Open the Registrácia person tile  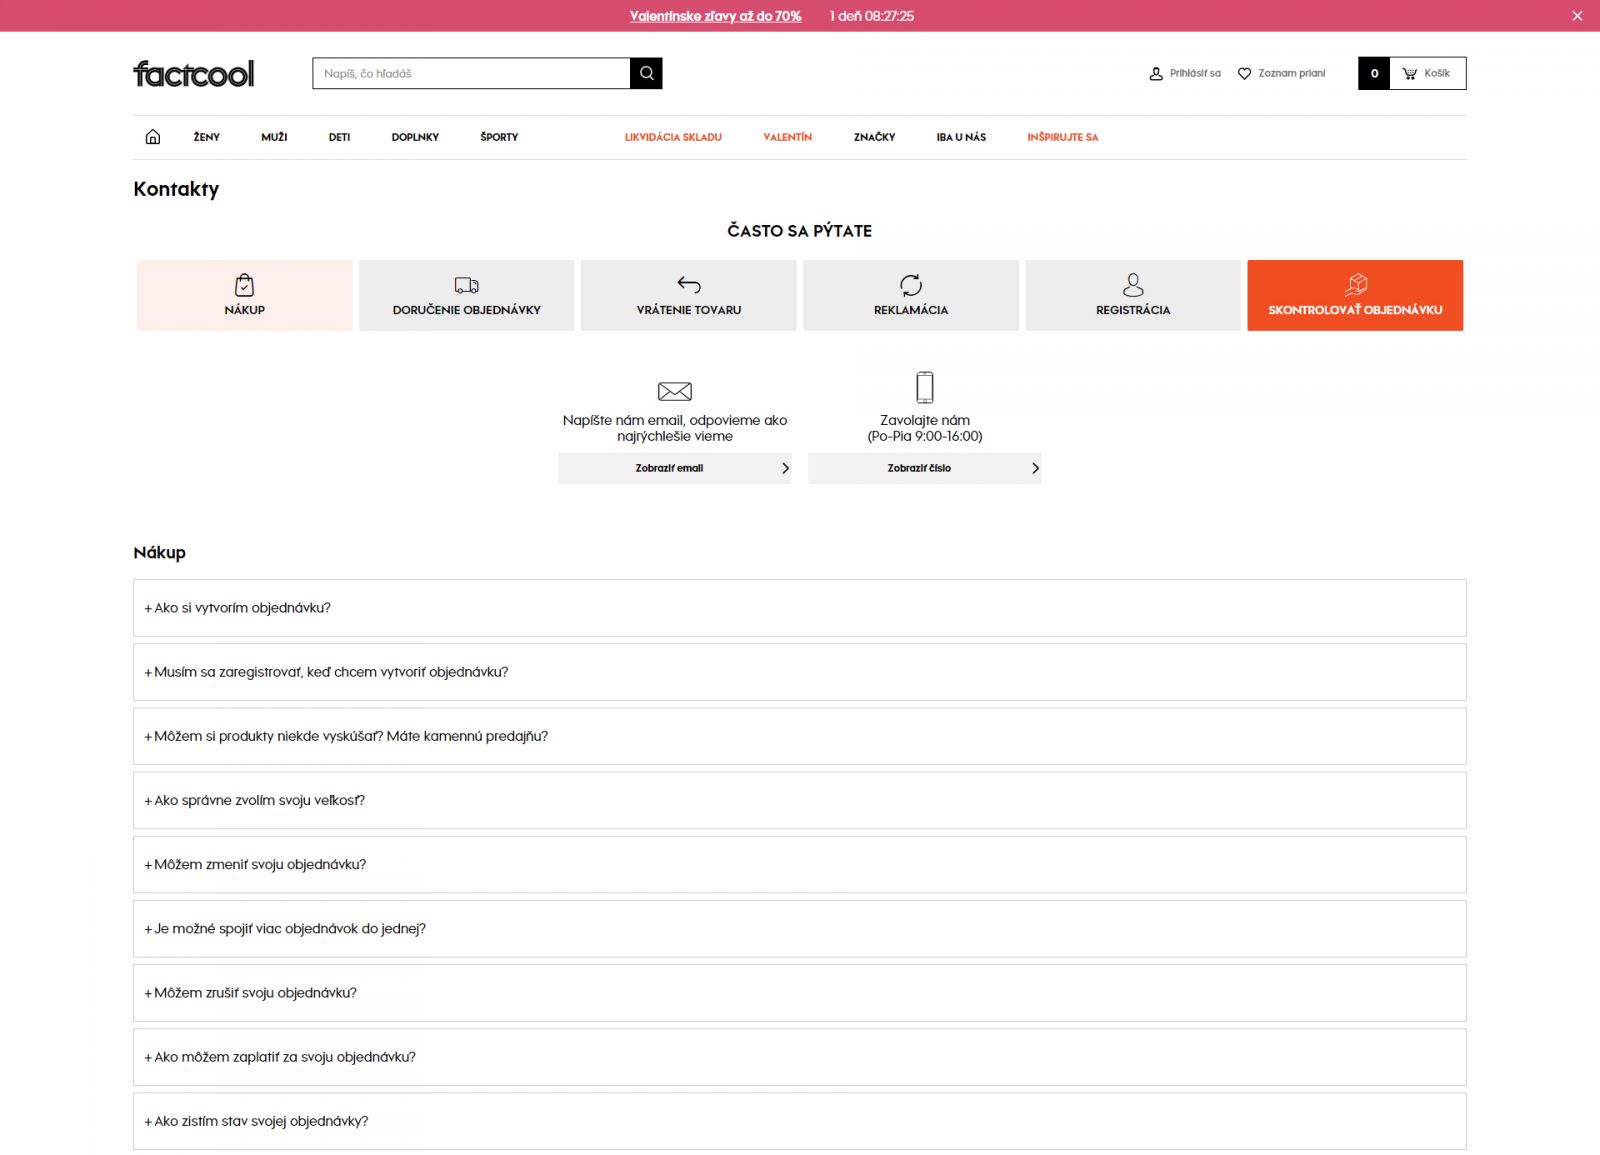[x=1132, y=295]
